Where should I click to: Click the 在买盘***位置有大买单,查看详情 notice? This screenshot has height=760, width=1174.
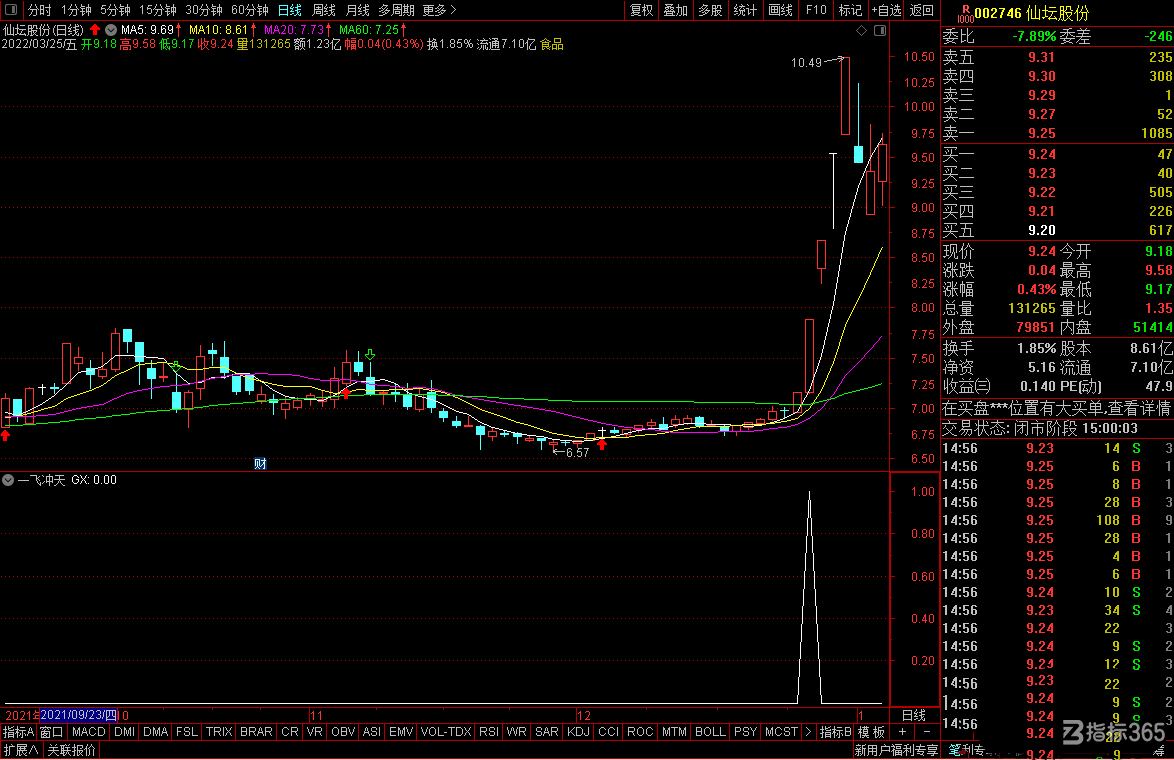click(x=1057, y=408)
